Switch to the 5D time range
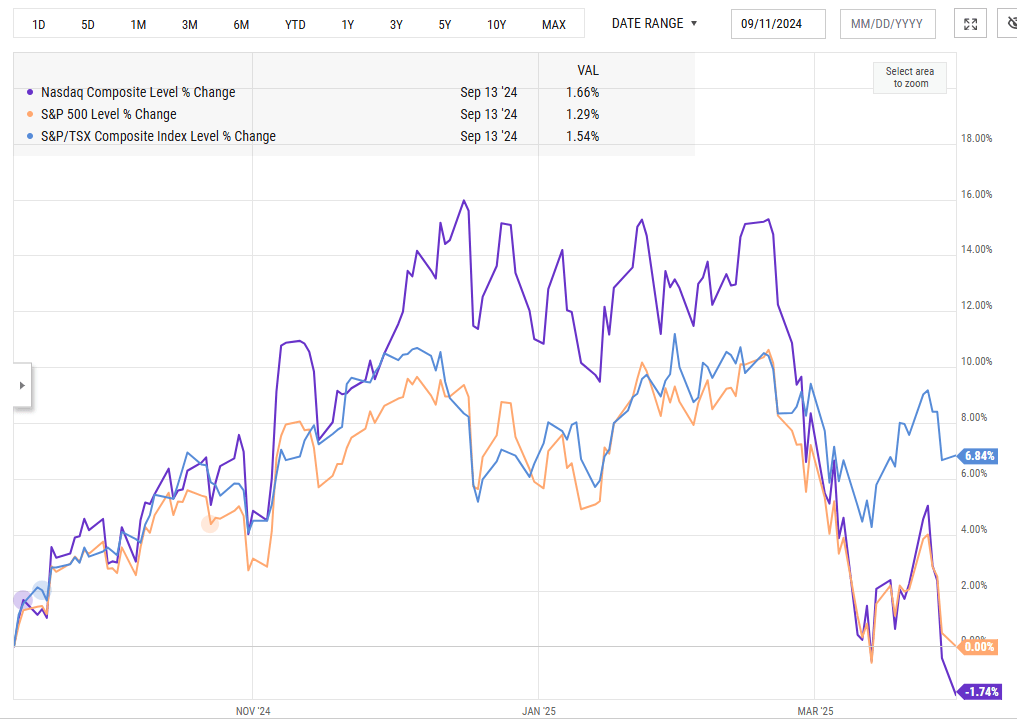This screenshot has width=1017, height=722. tap(88, 24)
